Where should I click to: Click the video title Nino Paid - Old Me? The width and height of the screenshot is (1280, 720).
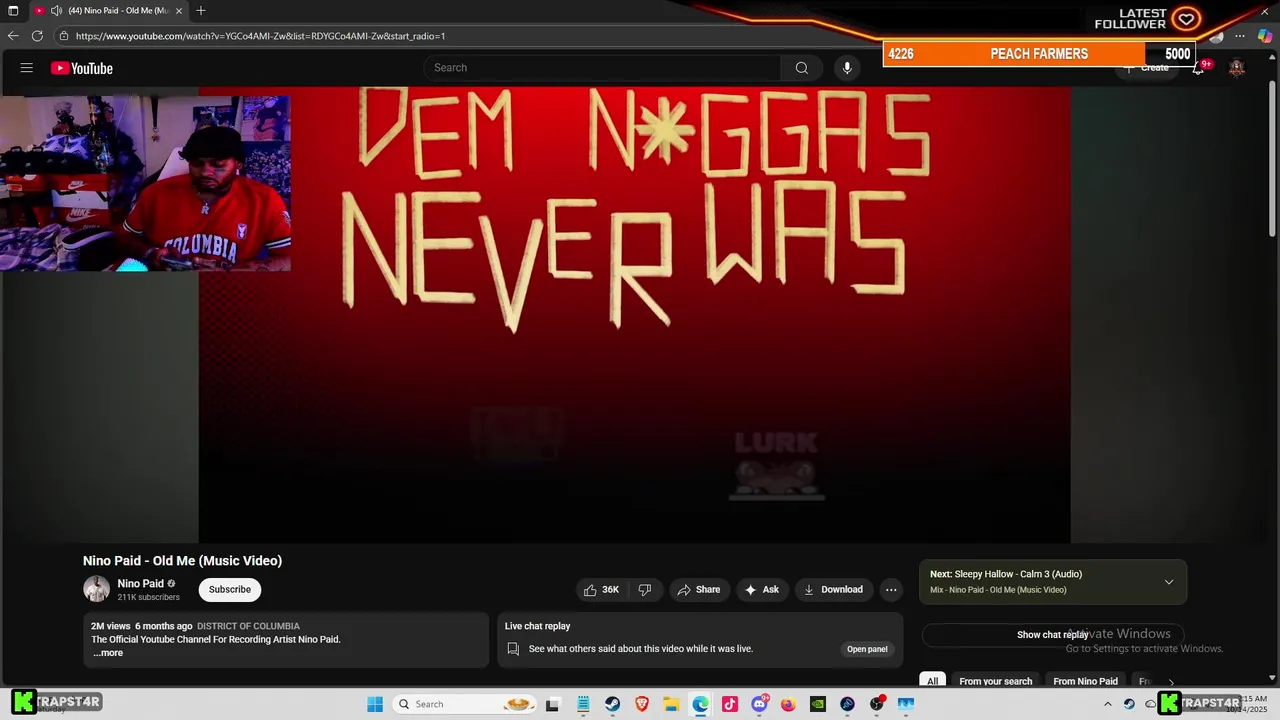tap(182, 561)
